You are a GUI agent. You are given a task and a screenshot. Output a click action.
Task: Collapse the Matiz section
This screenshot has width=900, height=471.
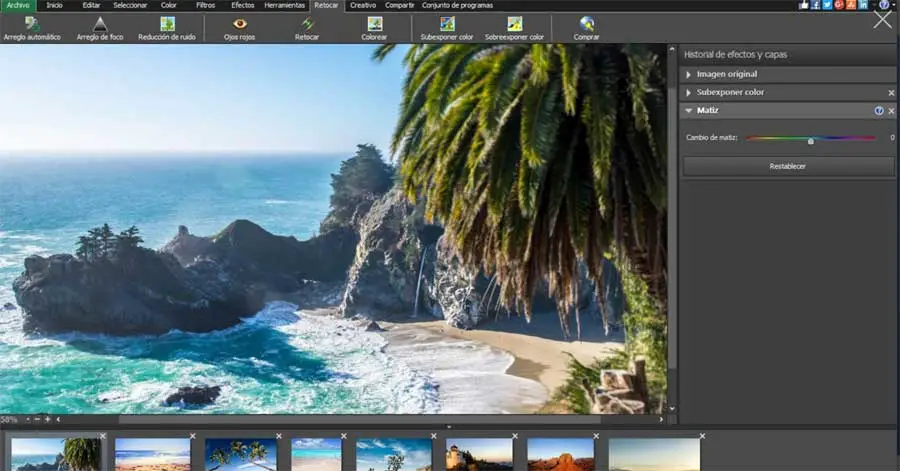[689, 110]
